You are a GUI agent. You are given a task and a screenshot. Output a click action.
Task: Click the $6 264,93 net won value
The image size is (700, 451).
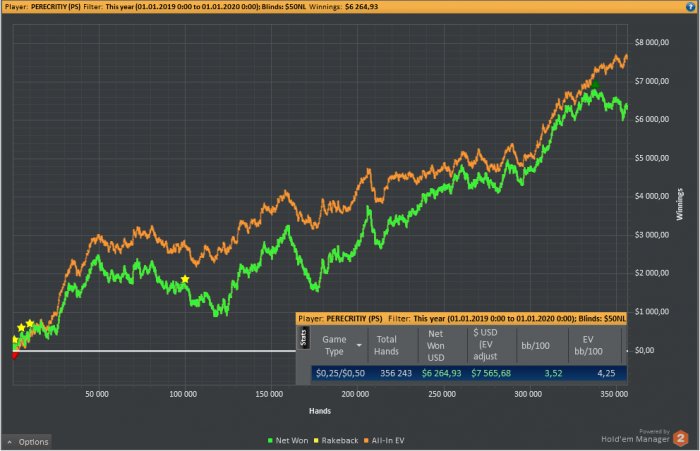(442, 373)
